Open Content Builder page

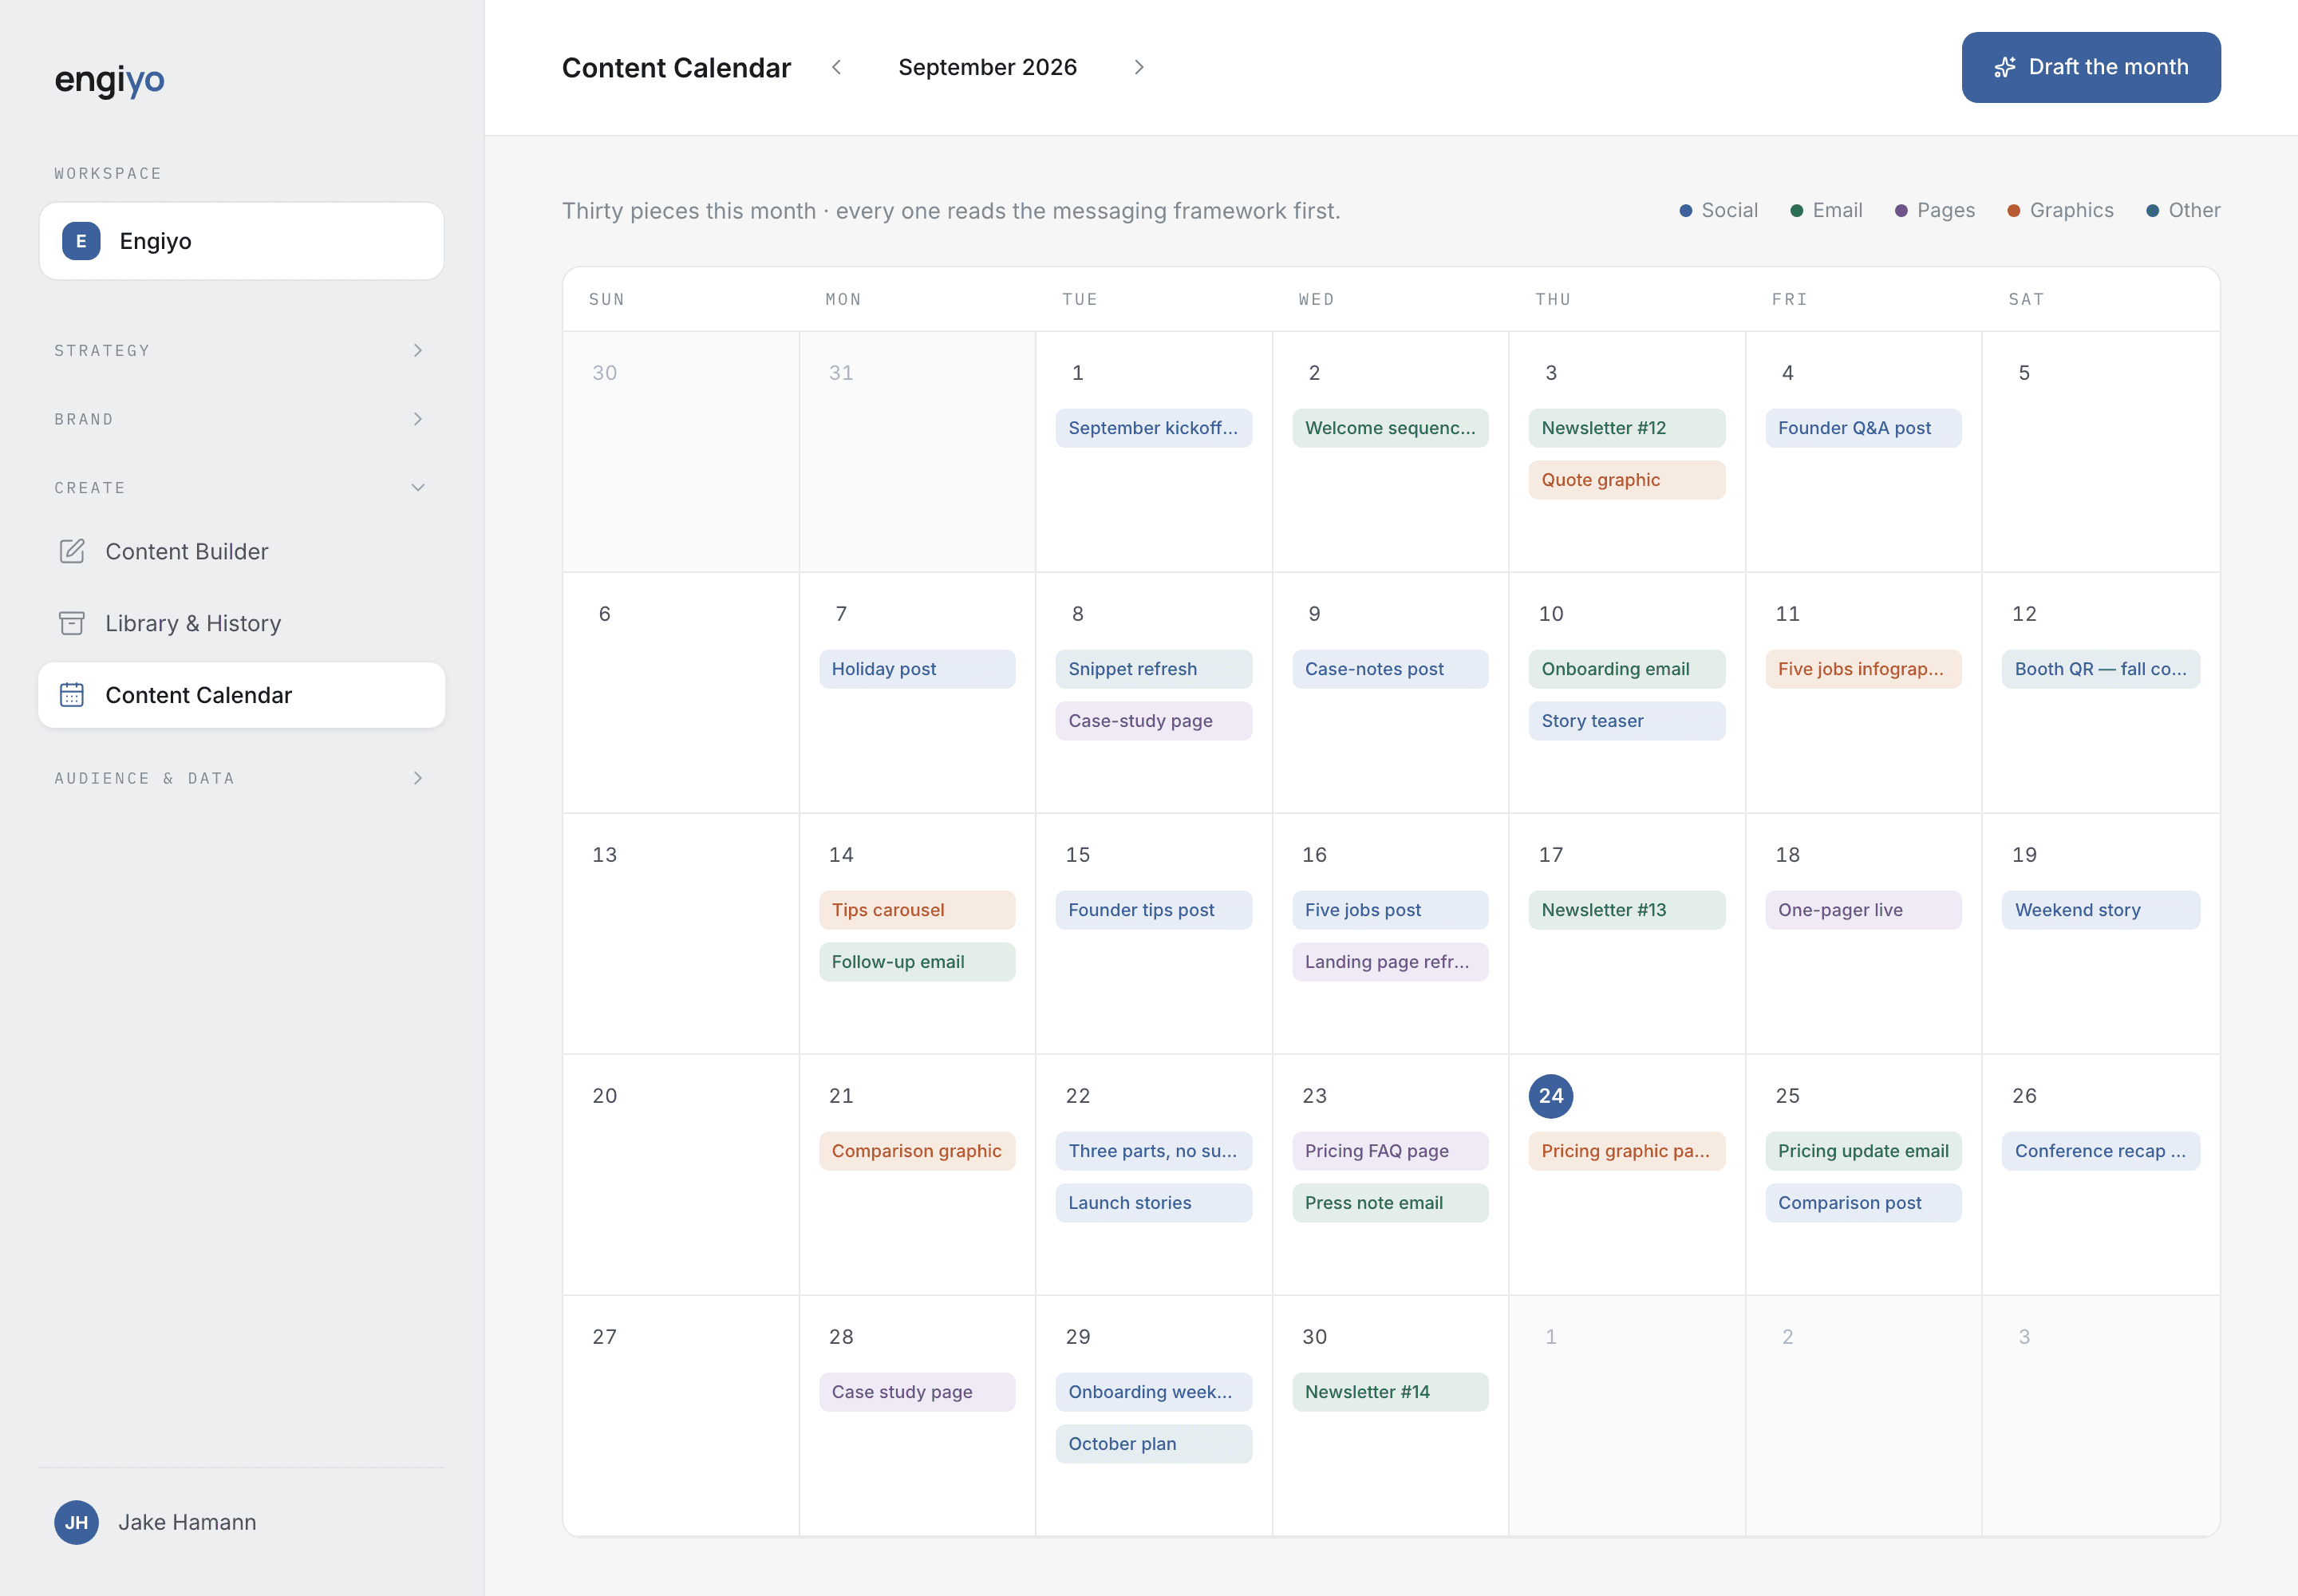tap(241, 551)
